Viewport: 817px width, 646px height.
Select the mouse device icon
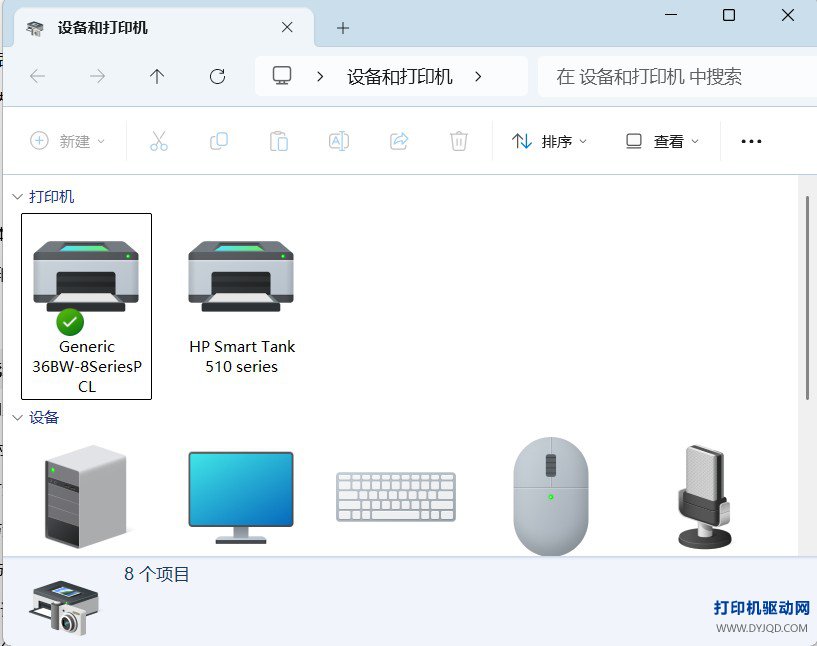coord(551,496)
